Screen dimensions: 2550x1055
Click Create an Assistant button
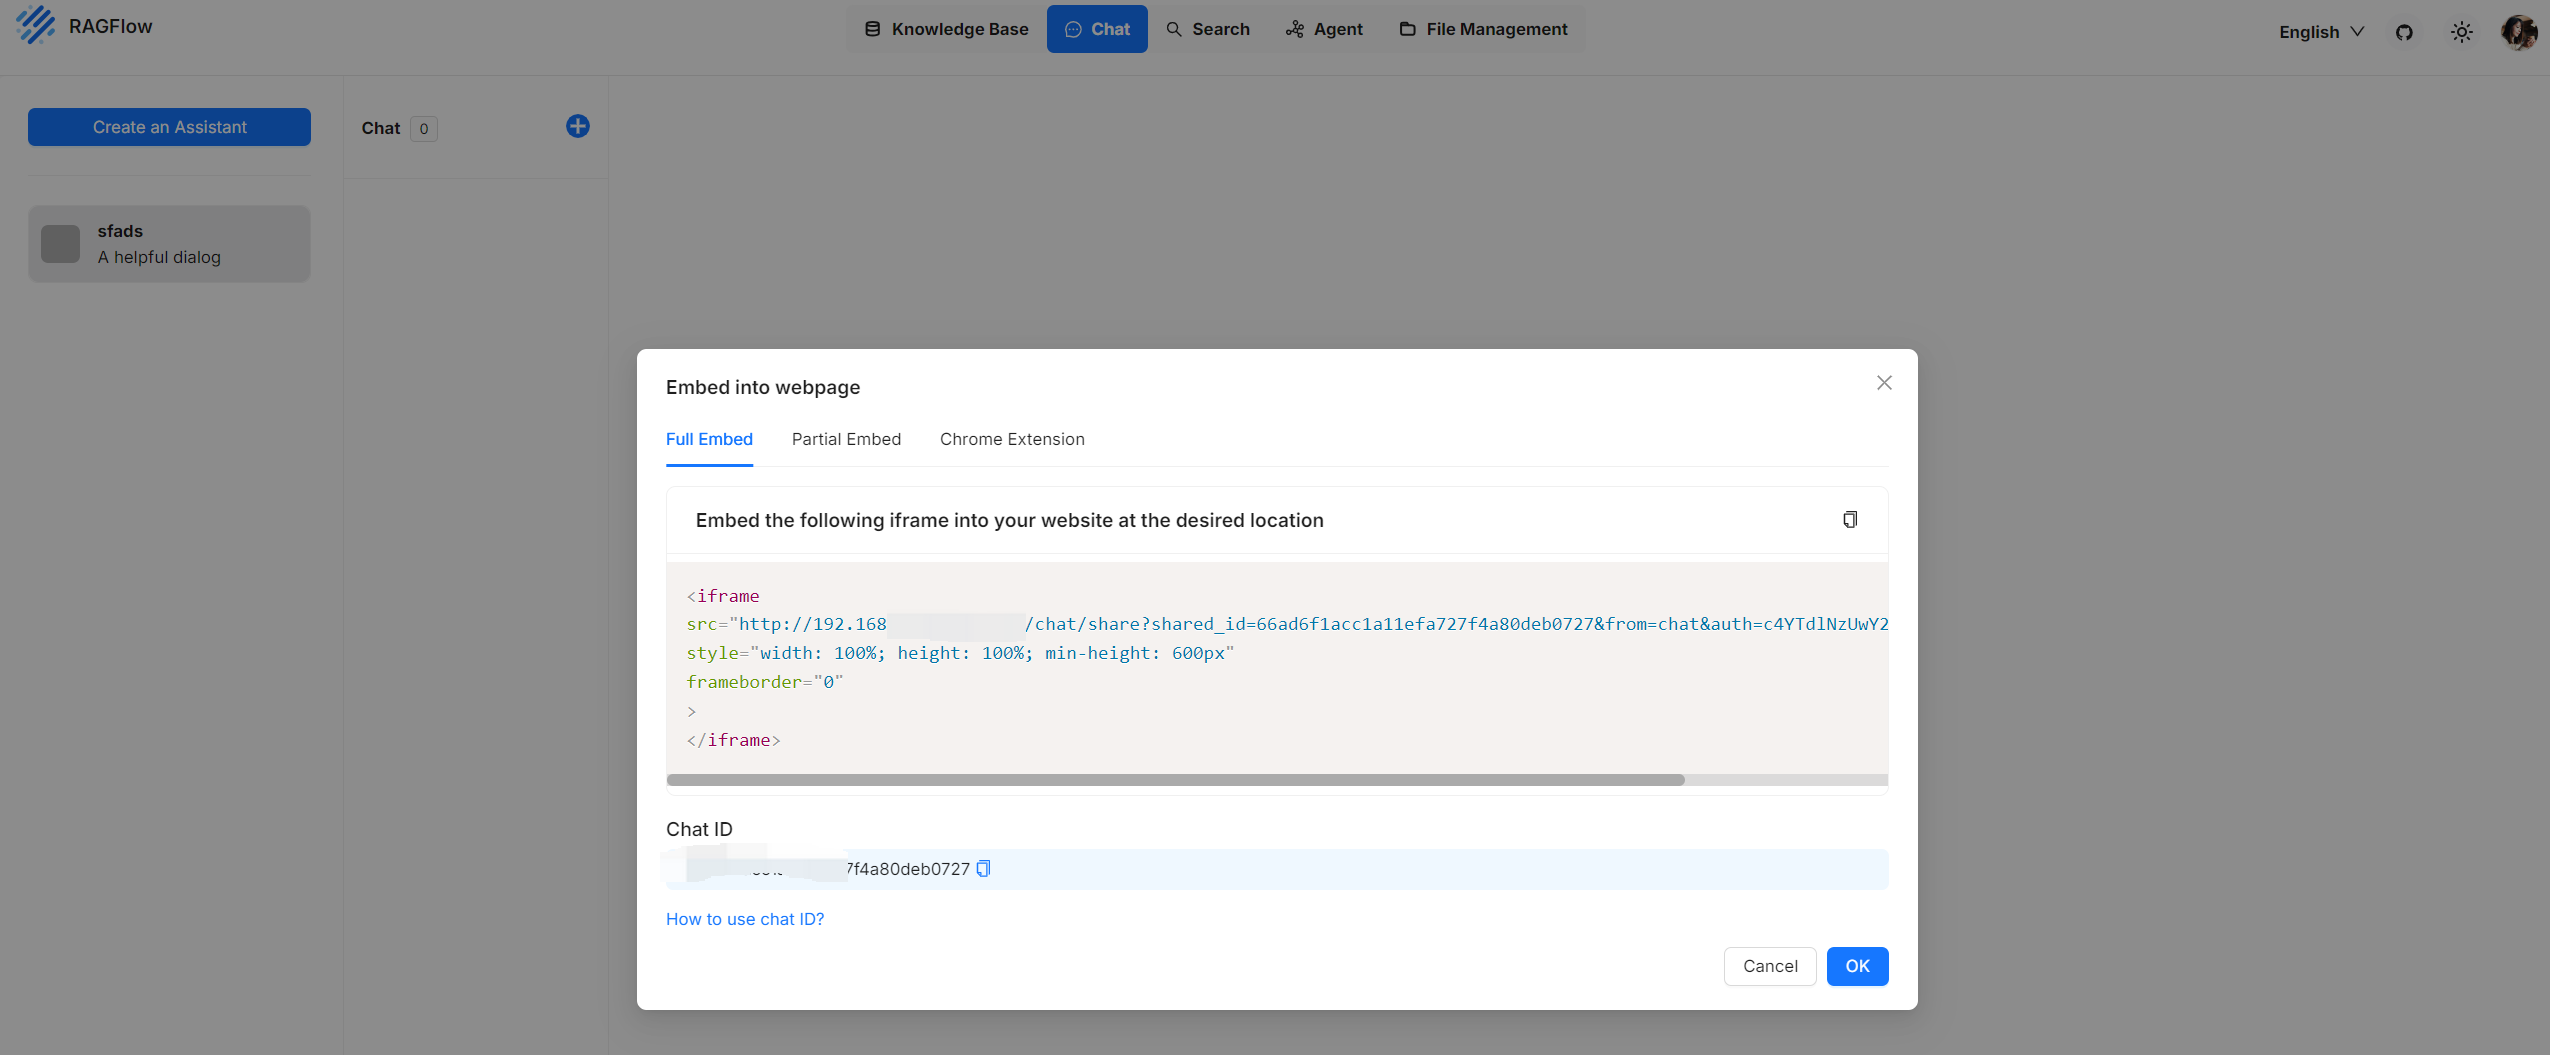tap(169, 127)
